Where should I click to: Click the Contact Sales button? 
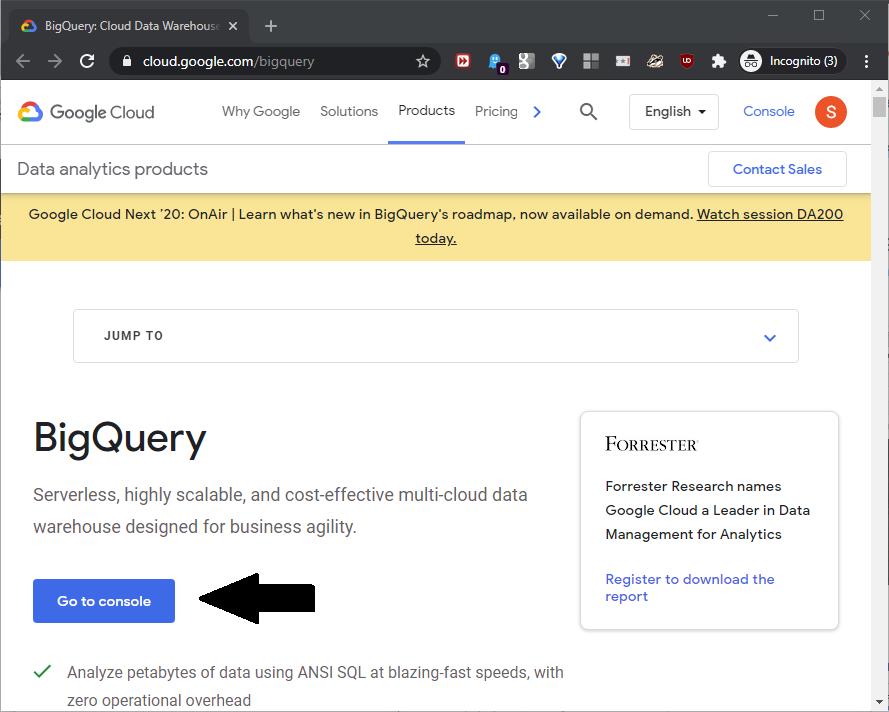[x=777, y=169]
